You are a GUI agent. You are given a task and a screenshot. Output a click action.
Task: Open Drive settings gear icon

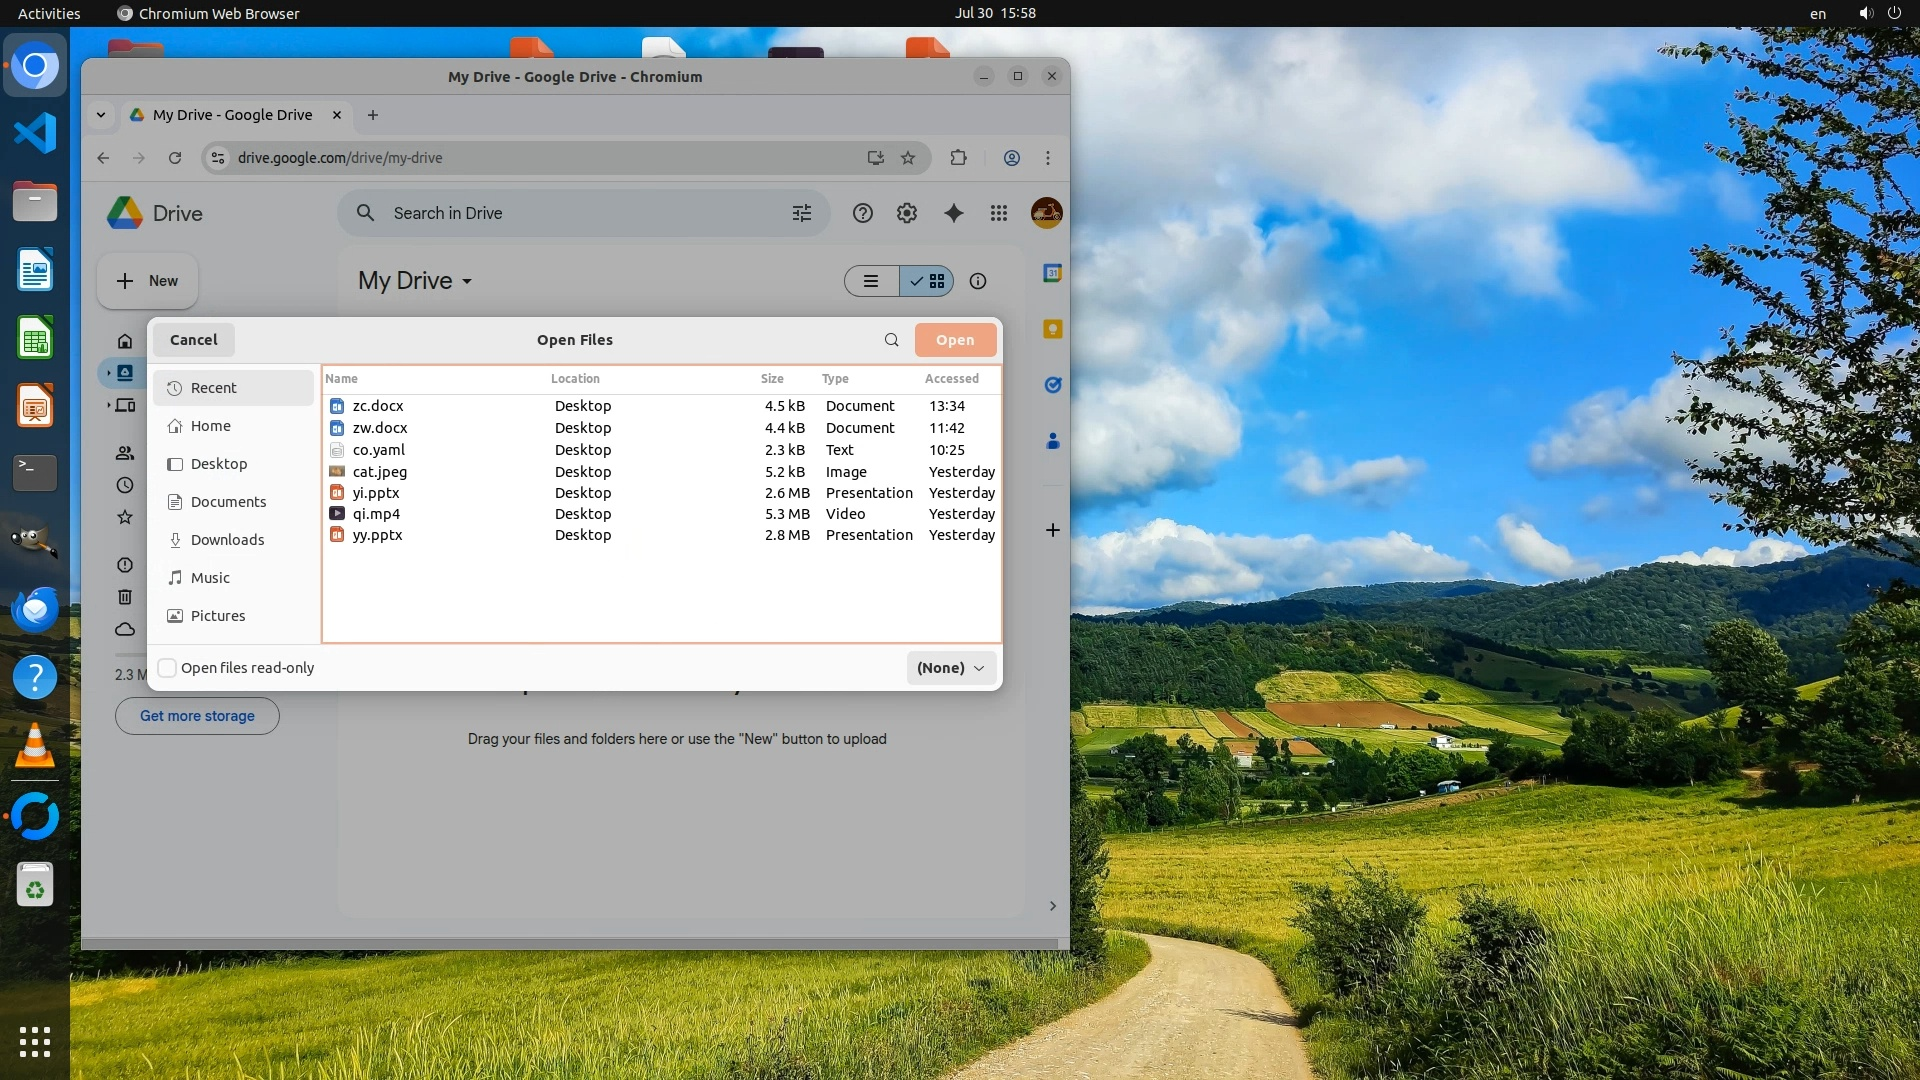(907, 213)
